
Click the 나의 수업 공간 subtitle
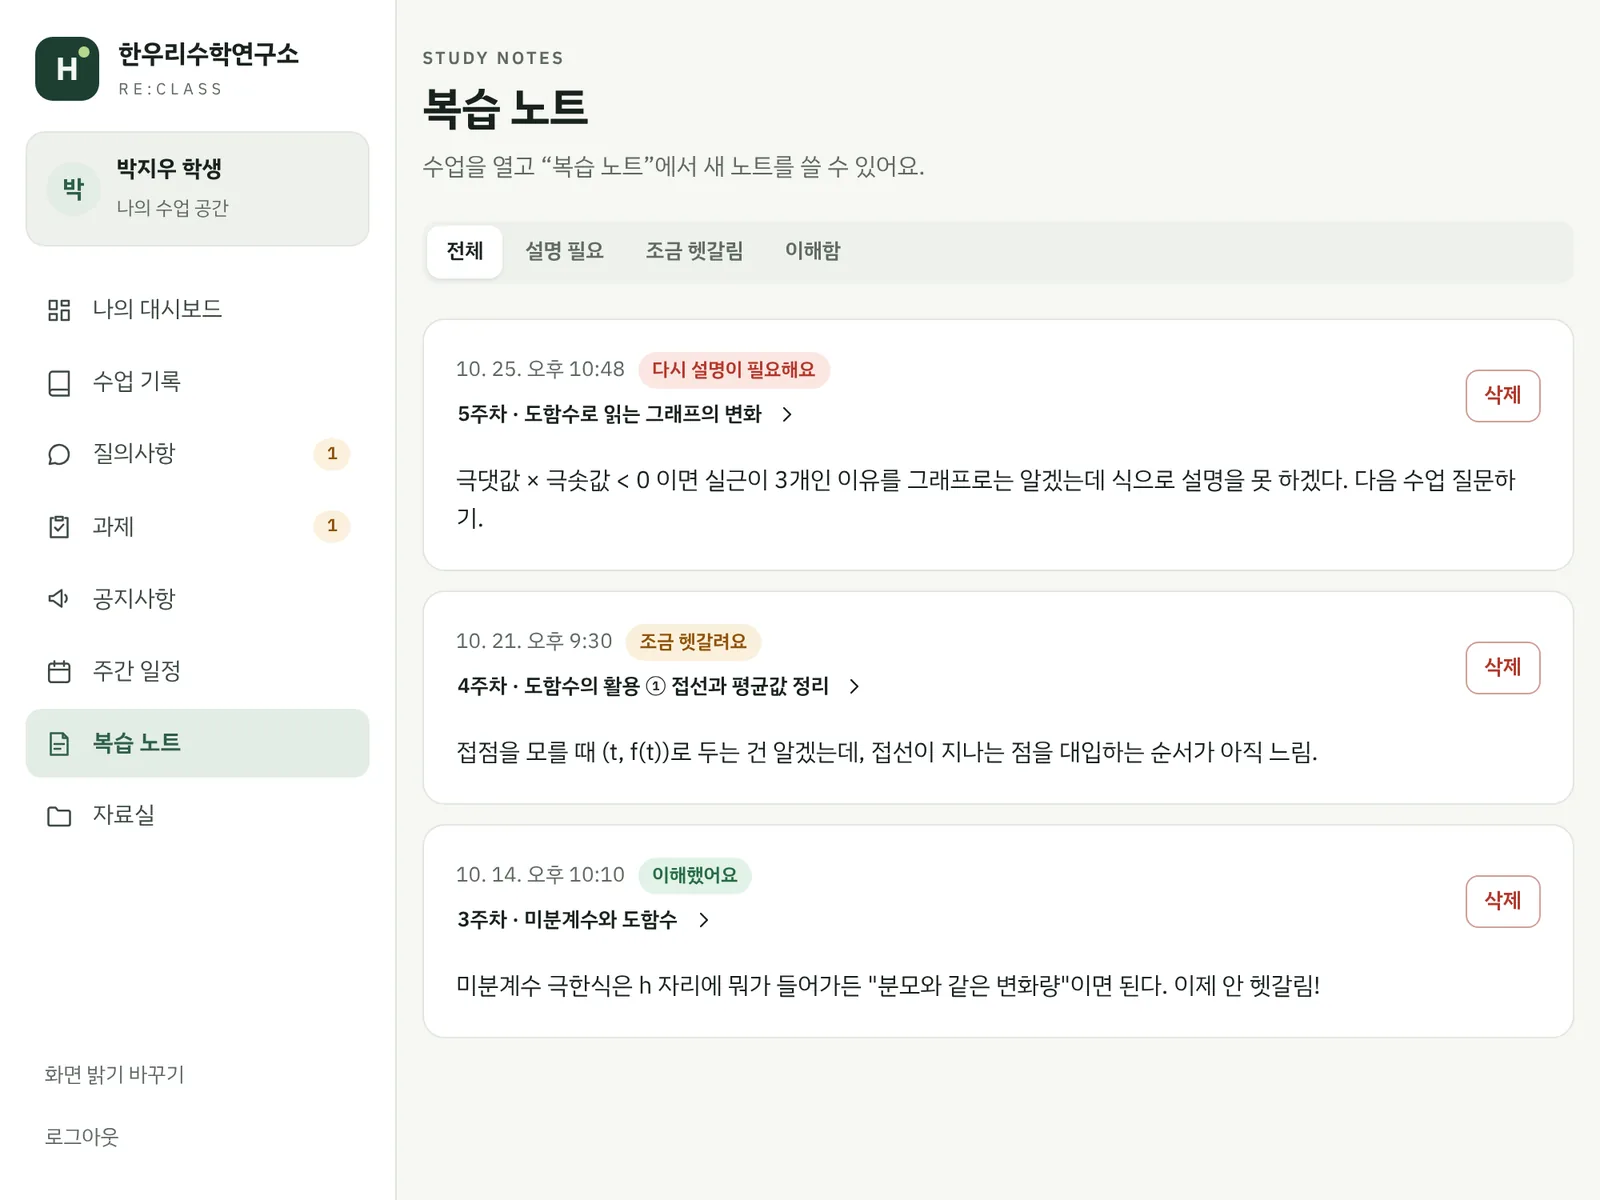[x=172, y=208]
